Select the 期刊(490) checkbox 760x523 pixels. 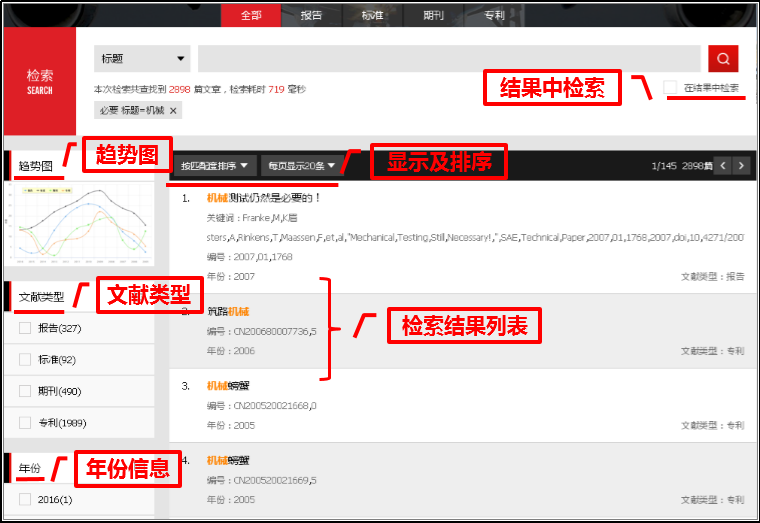(25, 391)
